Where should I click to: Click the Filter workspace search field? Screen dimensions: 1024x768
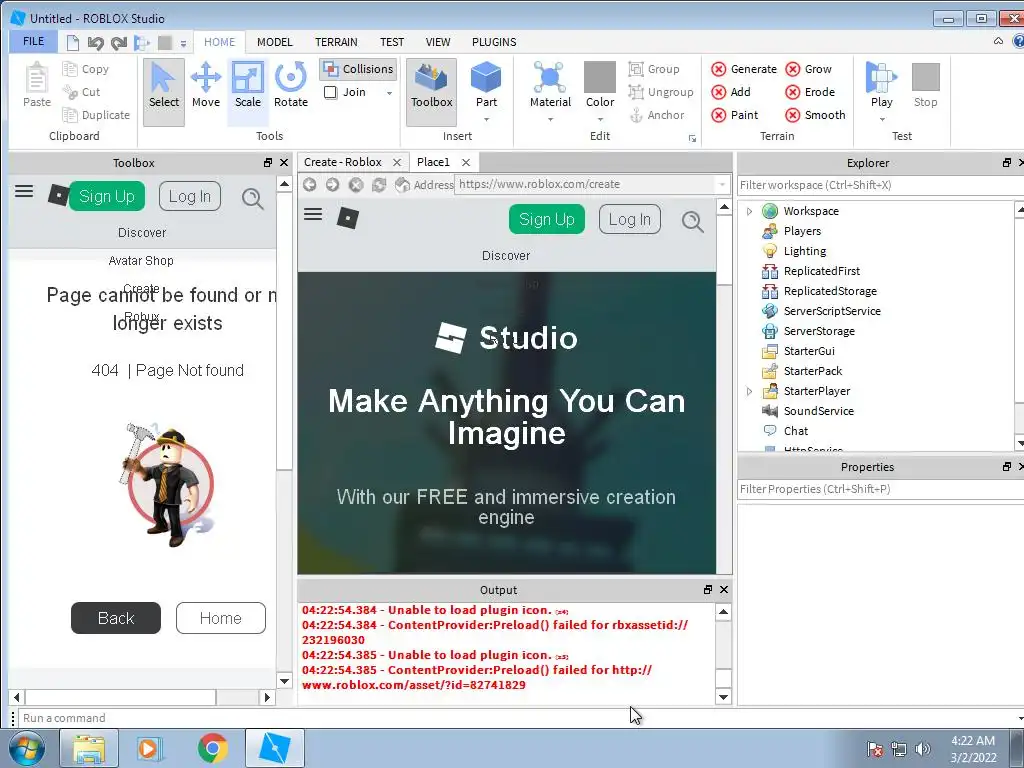pyautogui.click(x=880, y=185)
